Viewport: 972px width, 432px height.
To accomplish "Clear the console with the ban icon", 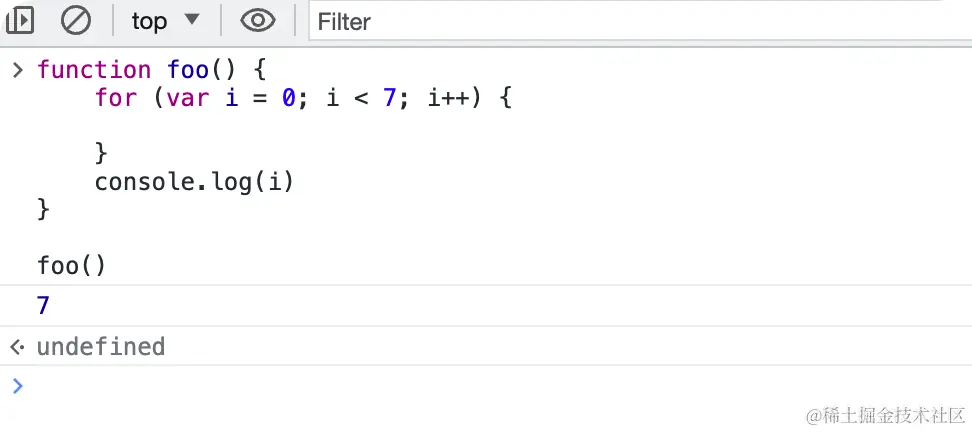I will pos(76,20).
